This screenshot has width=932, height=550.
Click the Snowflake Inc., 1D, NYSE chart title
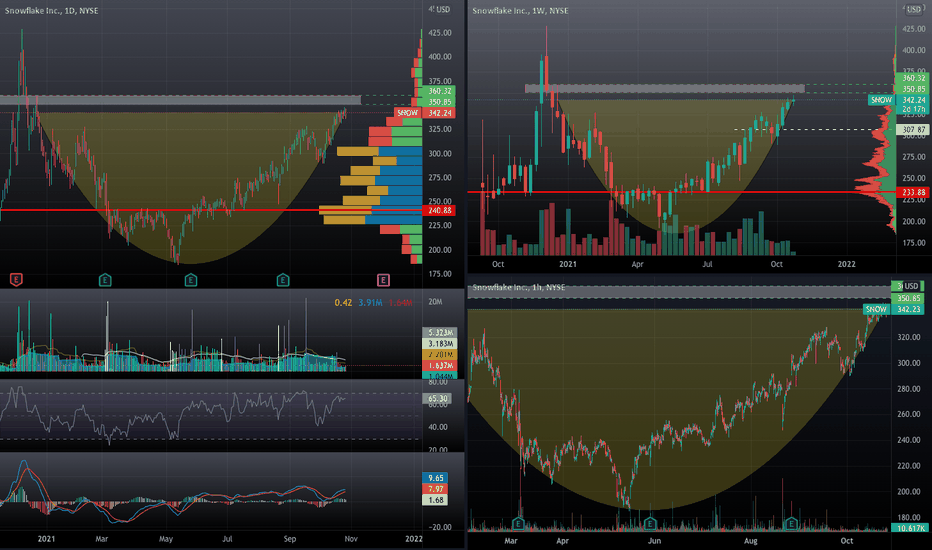[x=52, y=11]
